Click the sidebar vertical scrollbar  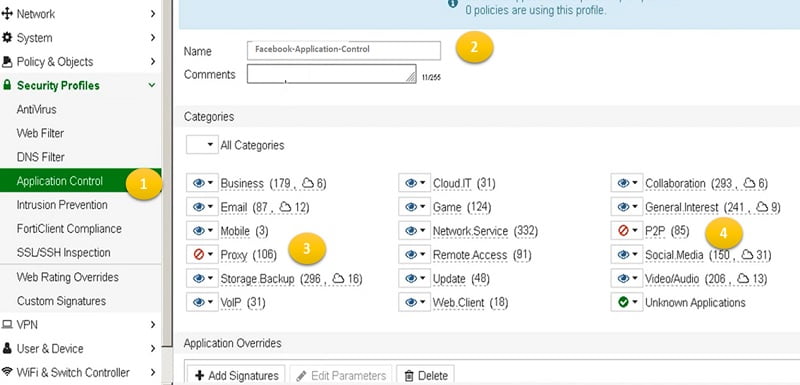pos(167,173)
